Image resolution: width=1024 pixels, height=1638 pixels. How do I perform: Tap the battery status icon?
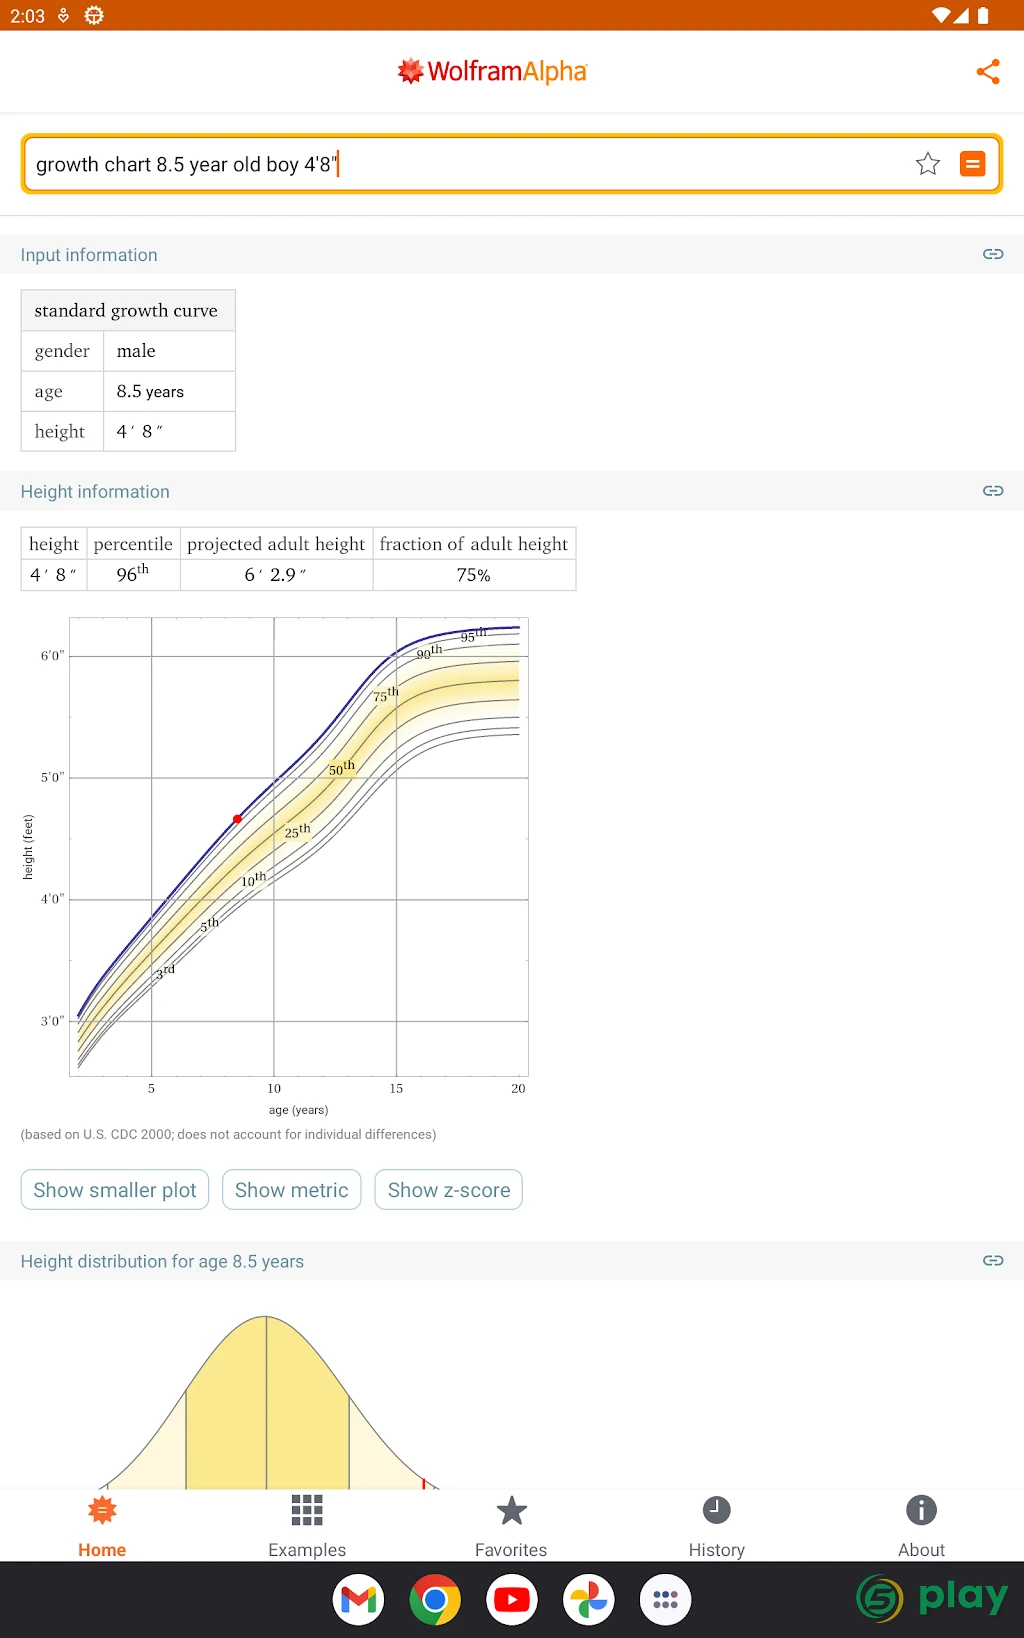click(x=983, y=15)
